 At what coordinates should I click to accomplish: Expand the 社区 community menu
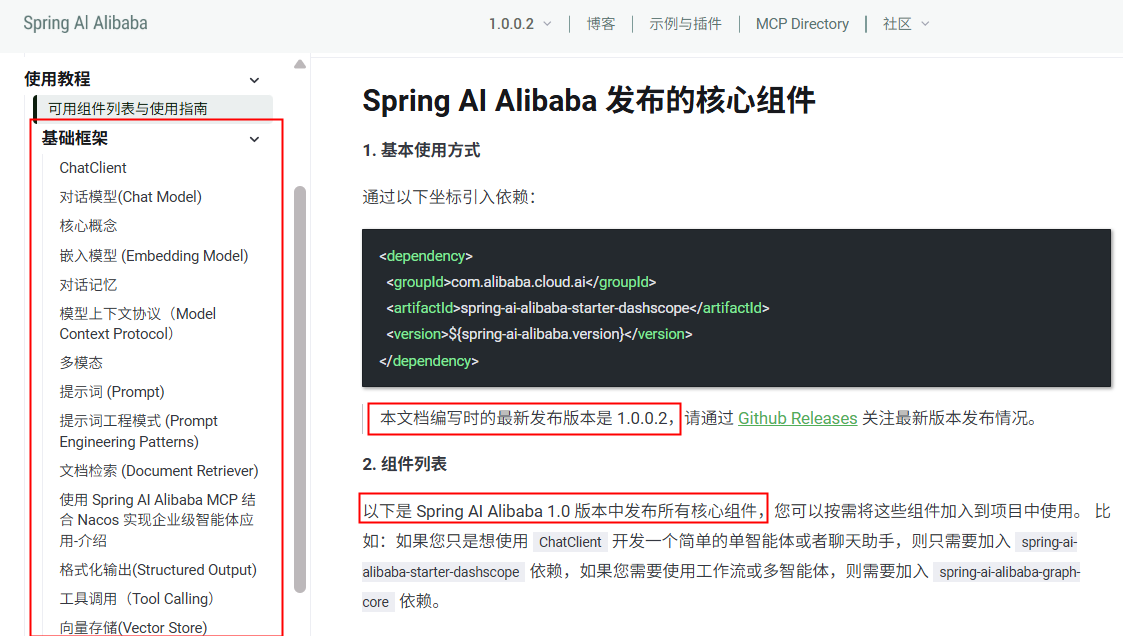[903, 22]
